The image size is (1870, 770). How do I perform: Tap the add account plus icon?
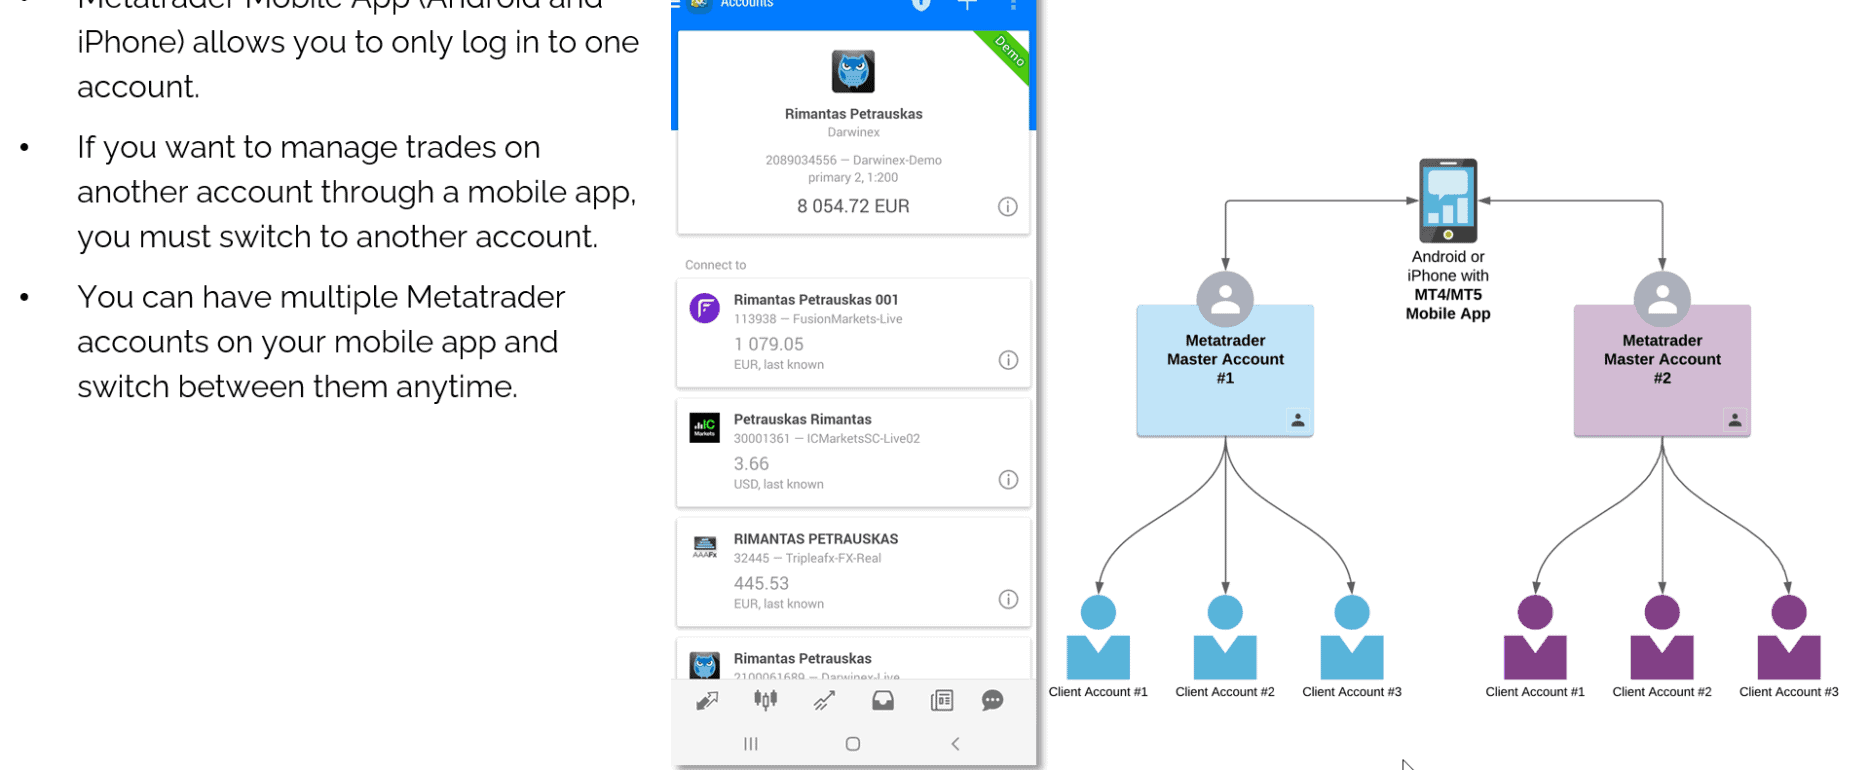(x=967, y=5)
